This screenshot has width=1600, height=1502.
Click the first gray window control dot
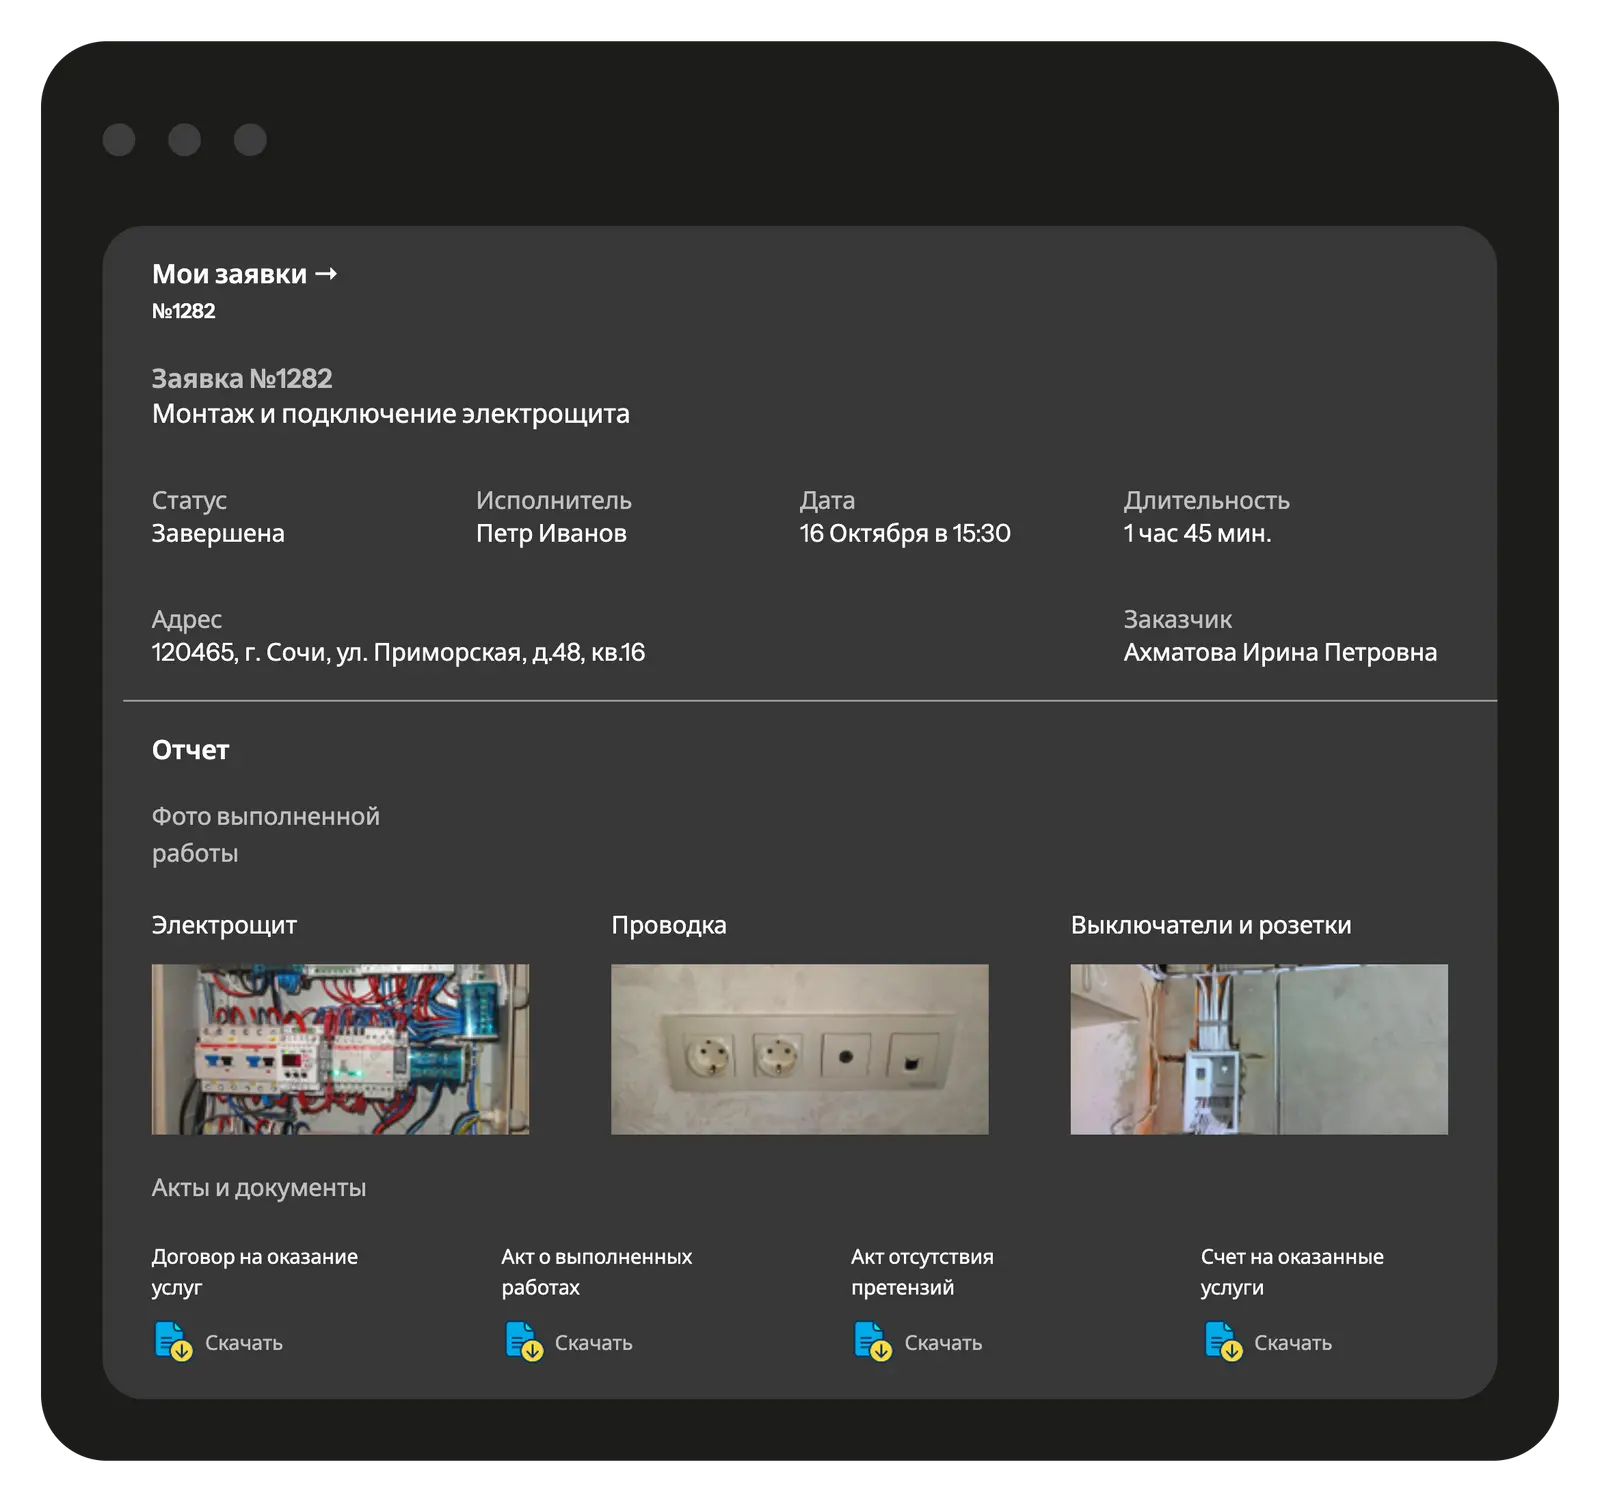tap(119, 140)
